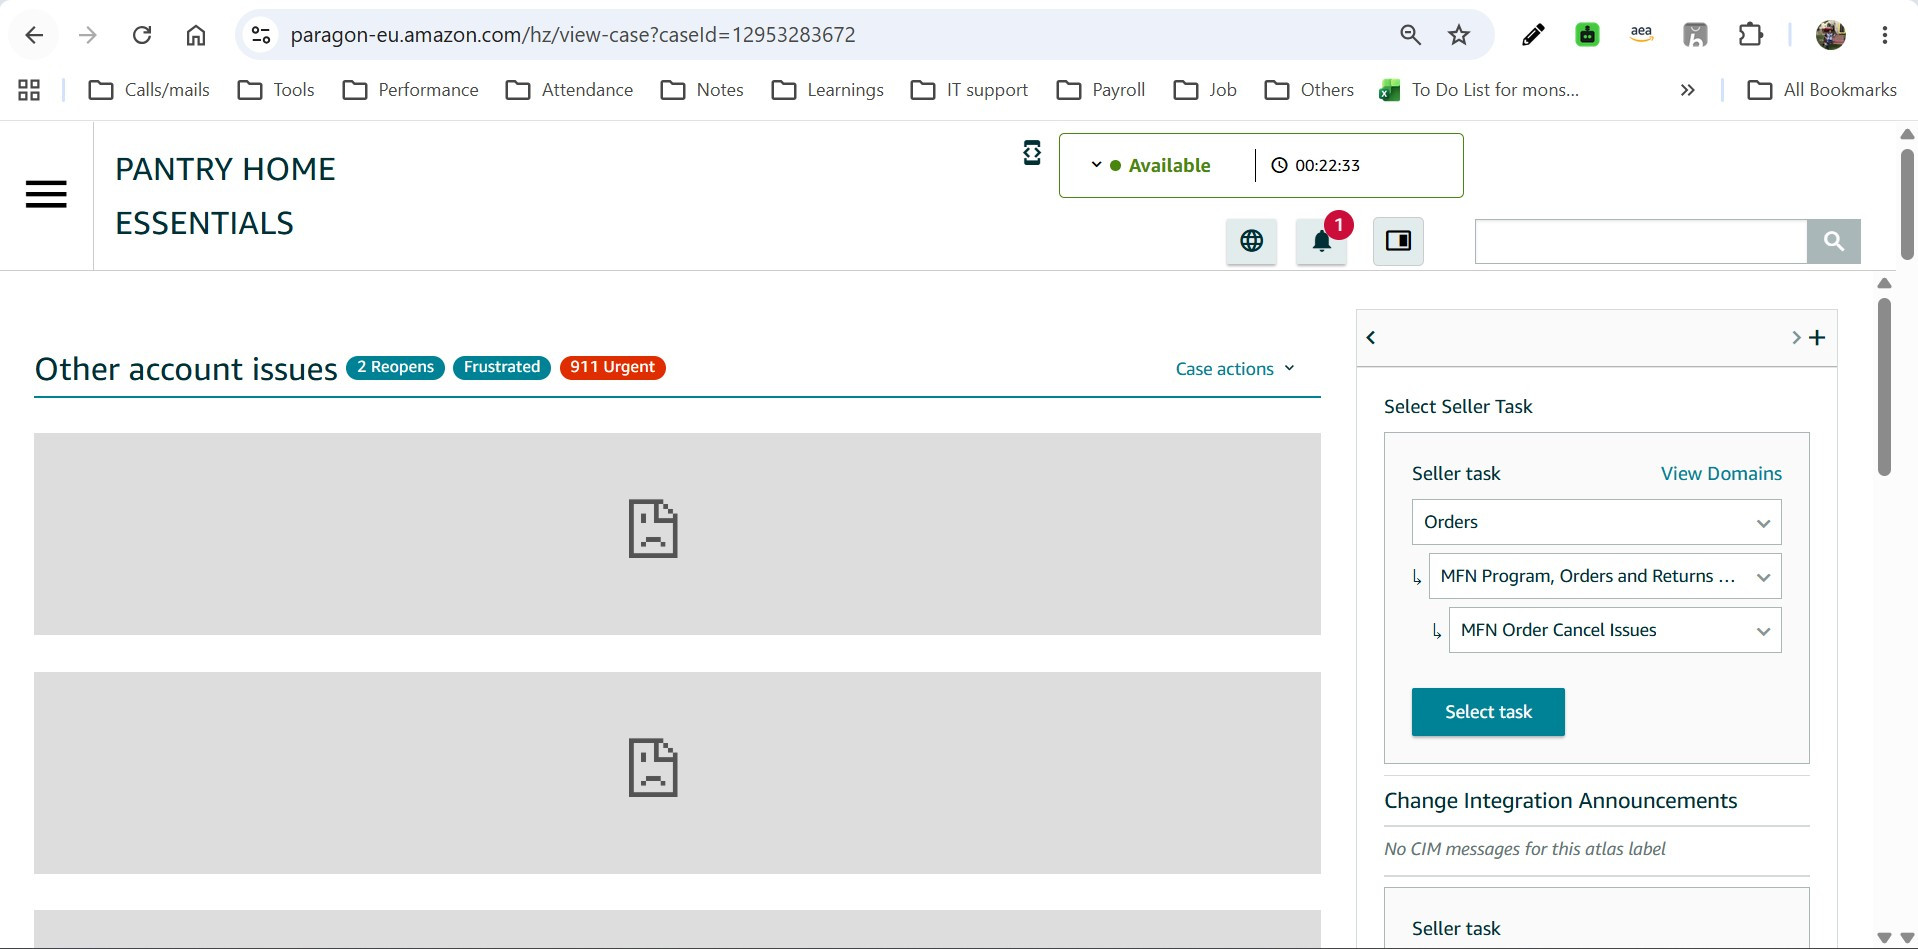Open the Payroll bookmark folder

[1101, 90]
